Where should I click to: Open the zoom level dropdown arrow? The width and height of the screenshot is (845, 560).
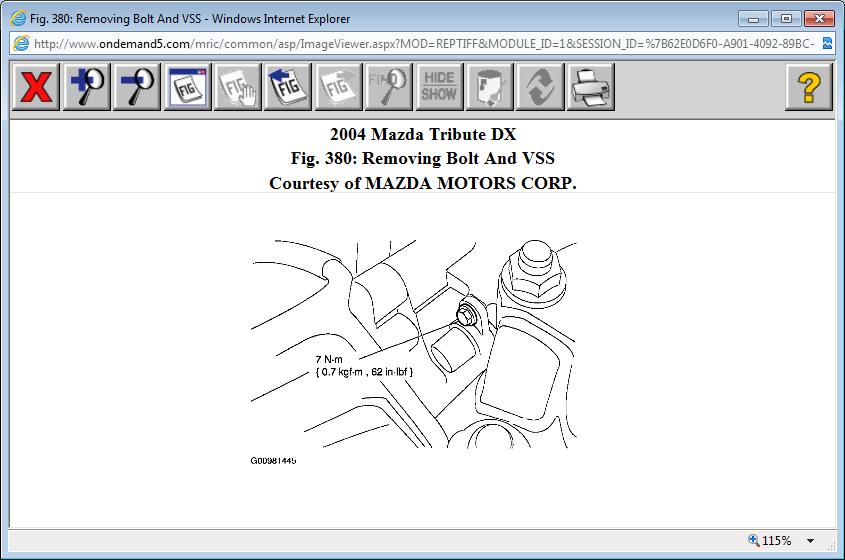pyautogui.click(x=811, y=541)
